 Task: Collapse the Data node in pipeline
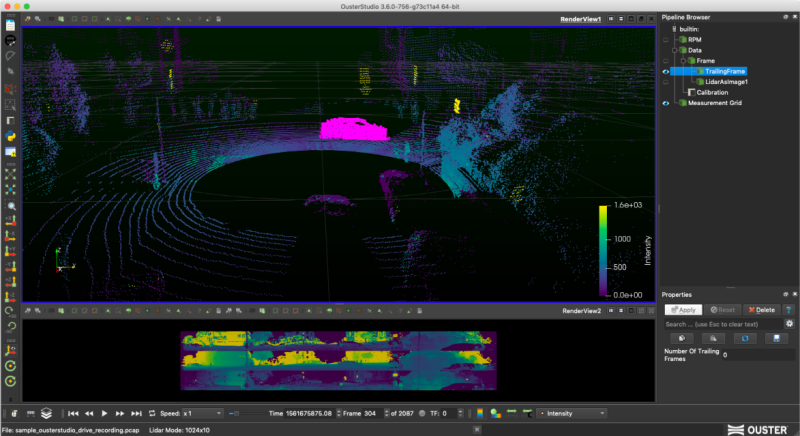pyautogui.click(x=674, y=50)
